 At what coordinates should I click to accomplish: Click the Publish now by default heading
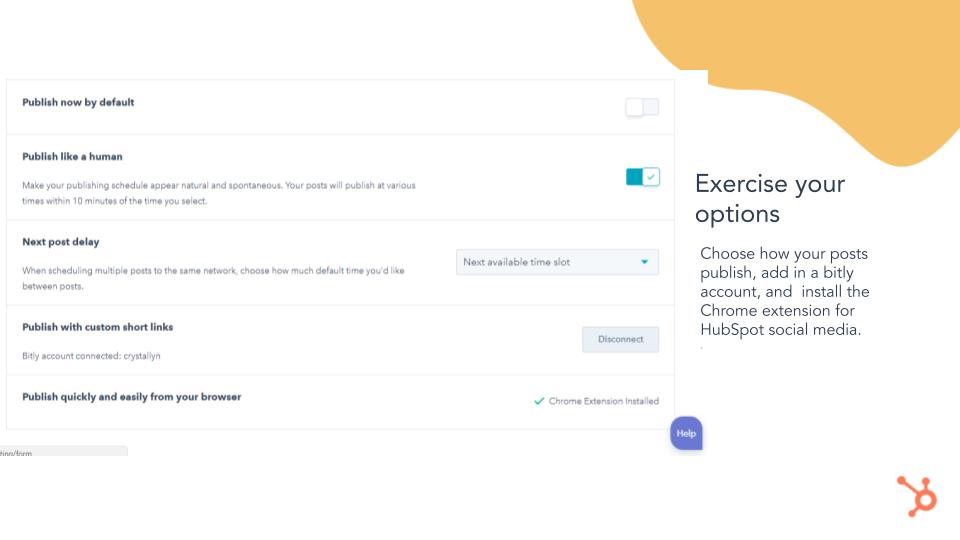(78, 102)
